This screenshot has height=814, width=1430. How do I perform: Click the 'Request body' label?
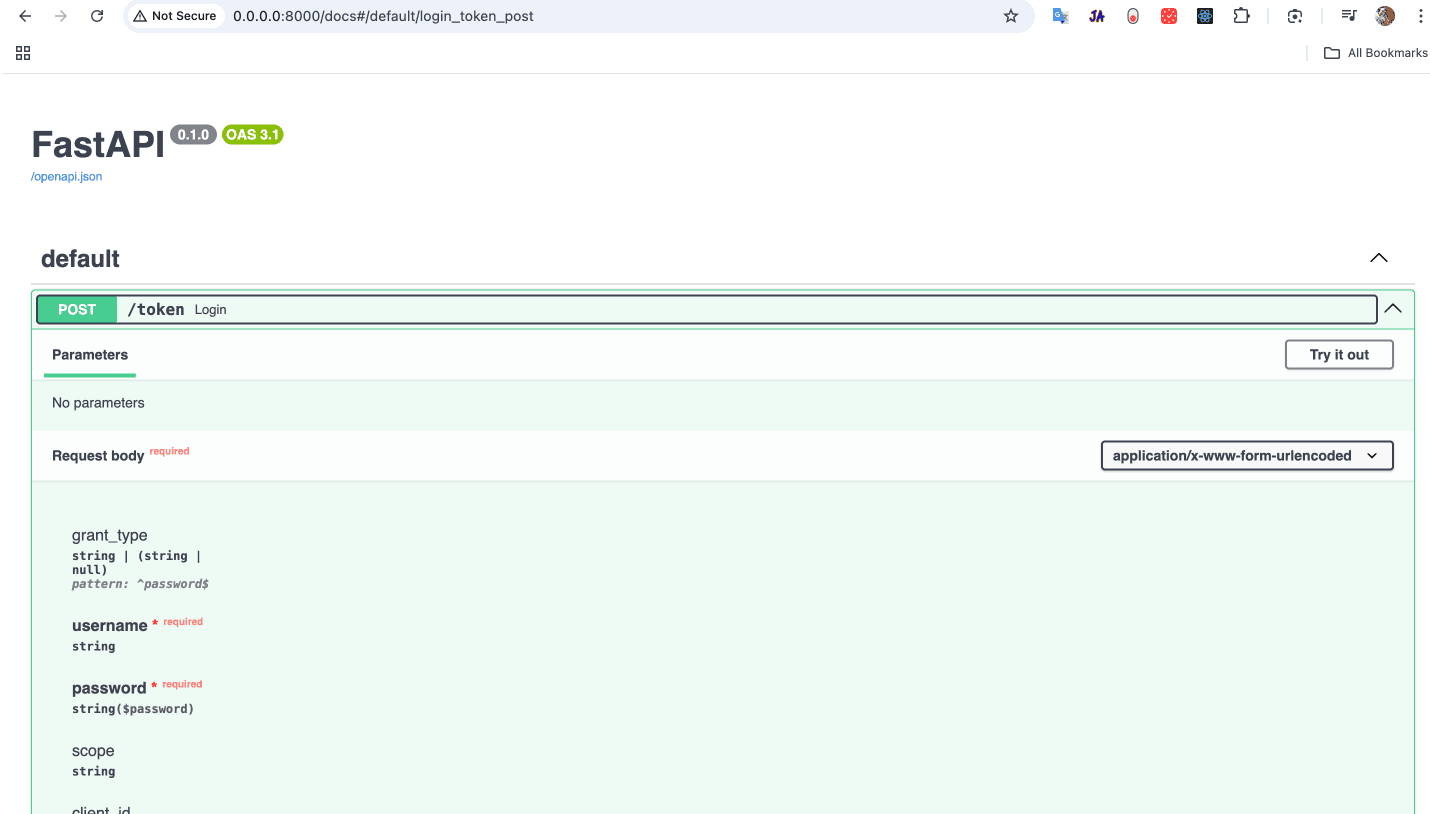point(98,456)
